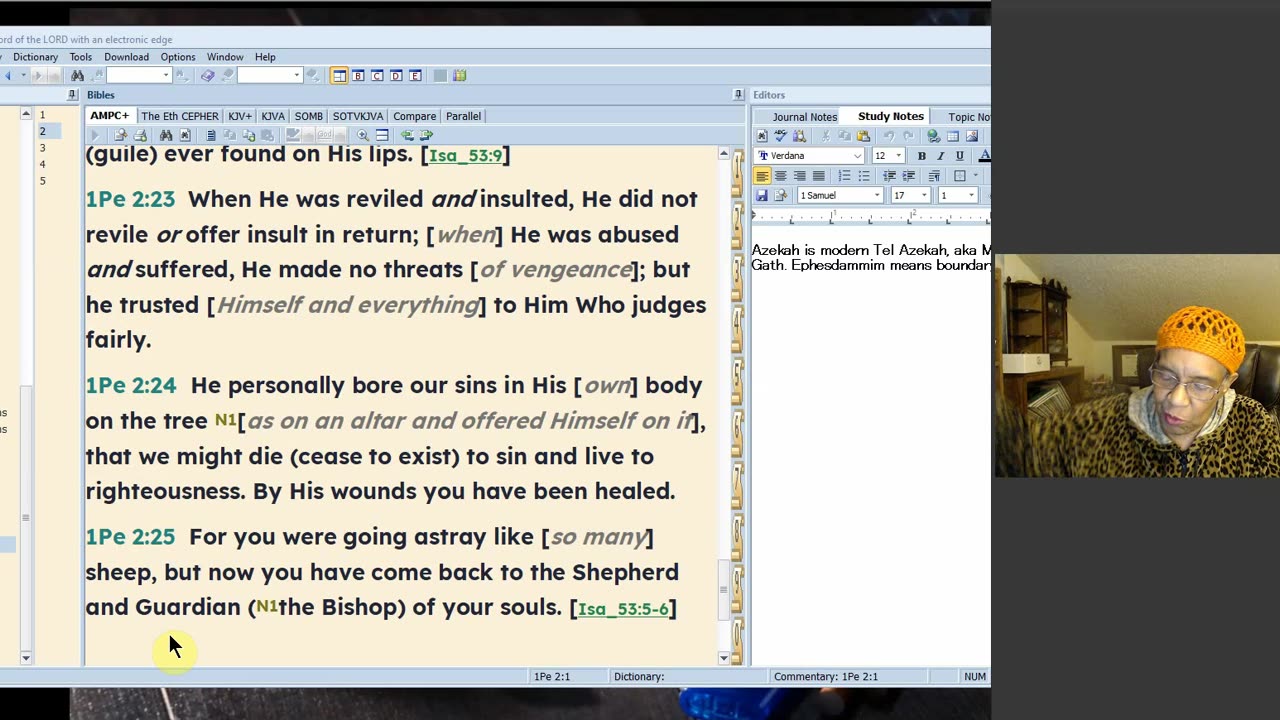Screen dimensions: 1280x720
Task: Switch to the Study Notes tab
Action: (891, 116)
